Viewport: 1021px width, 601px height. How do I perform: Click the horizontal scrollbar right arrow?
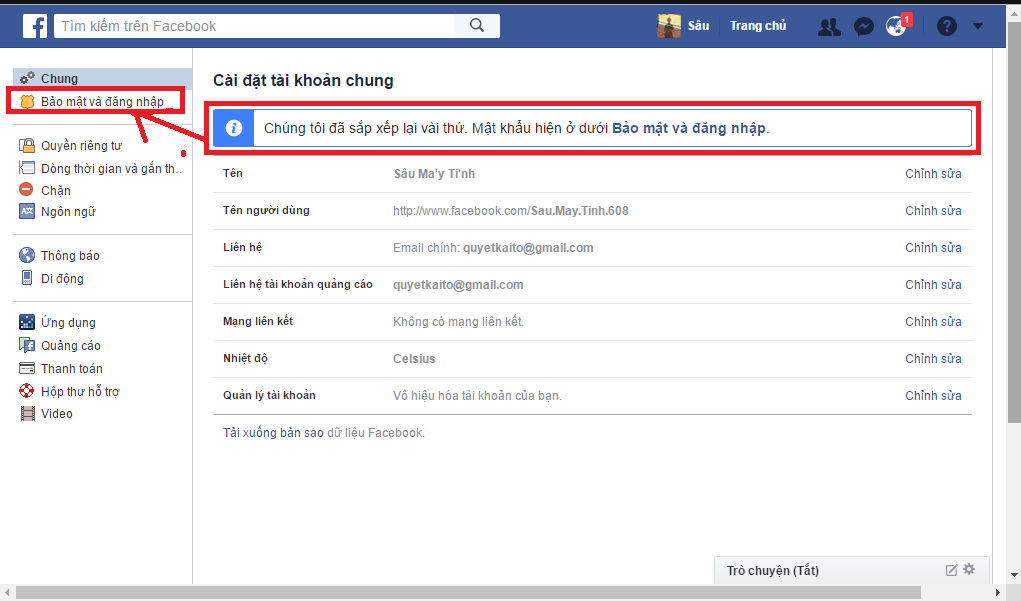[x=998, y=593]
